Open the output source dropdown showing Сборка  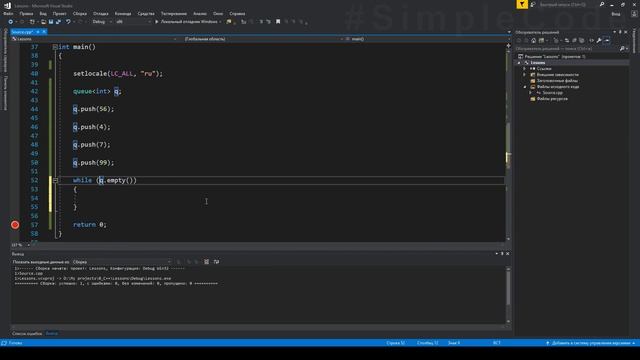(x=122, y=262)
